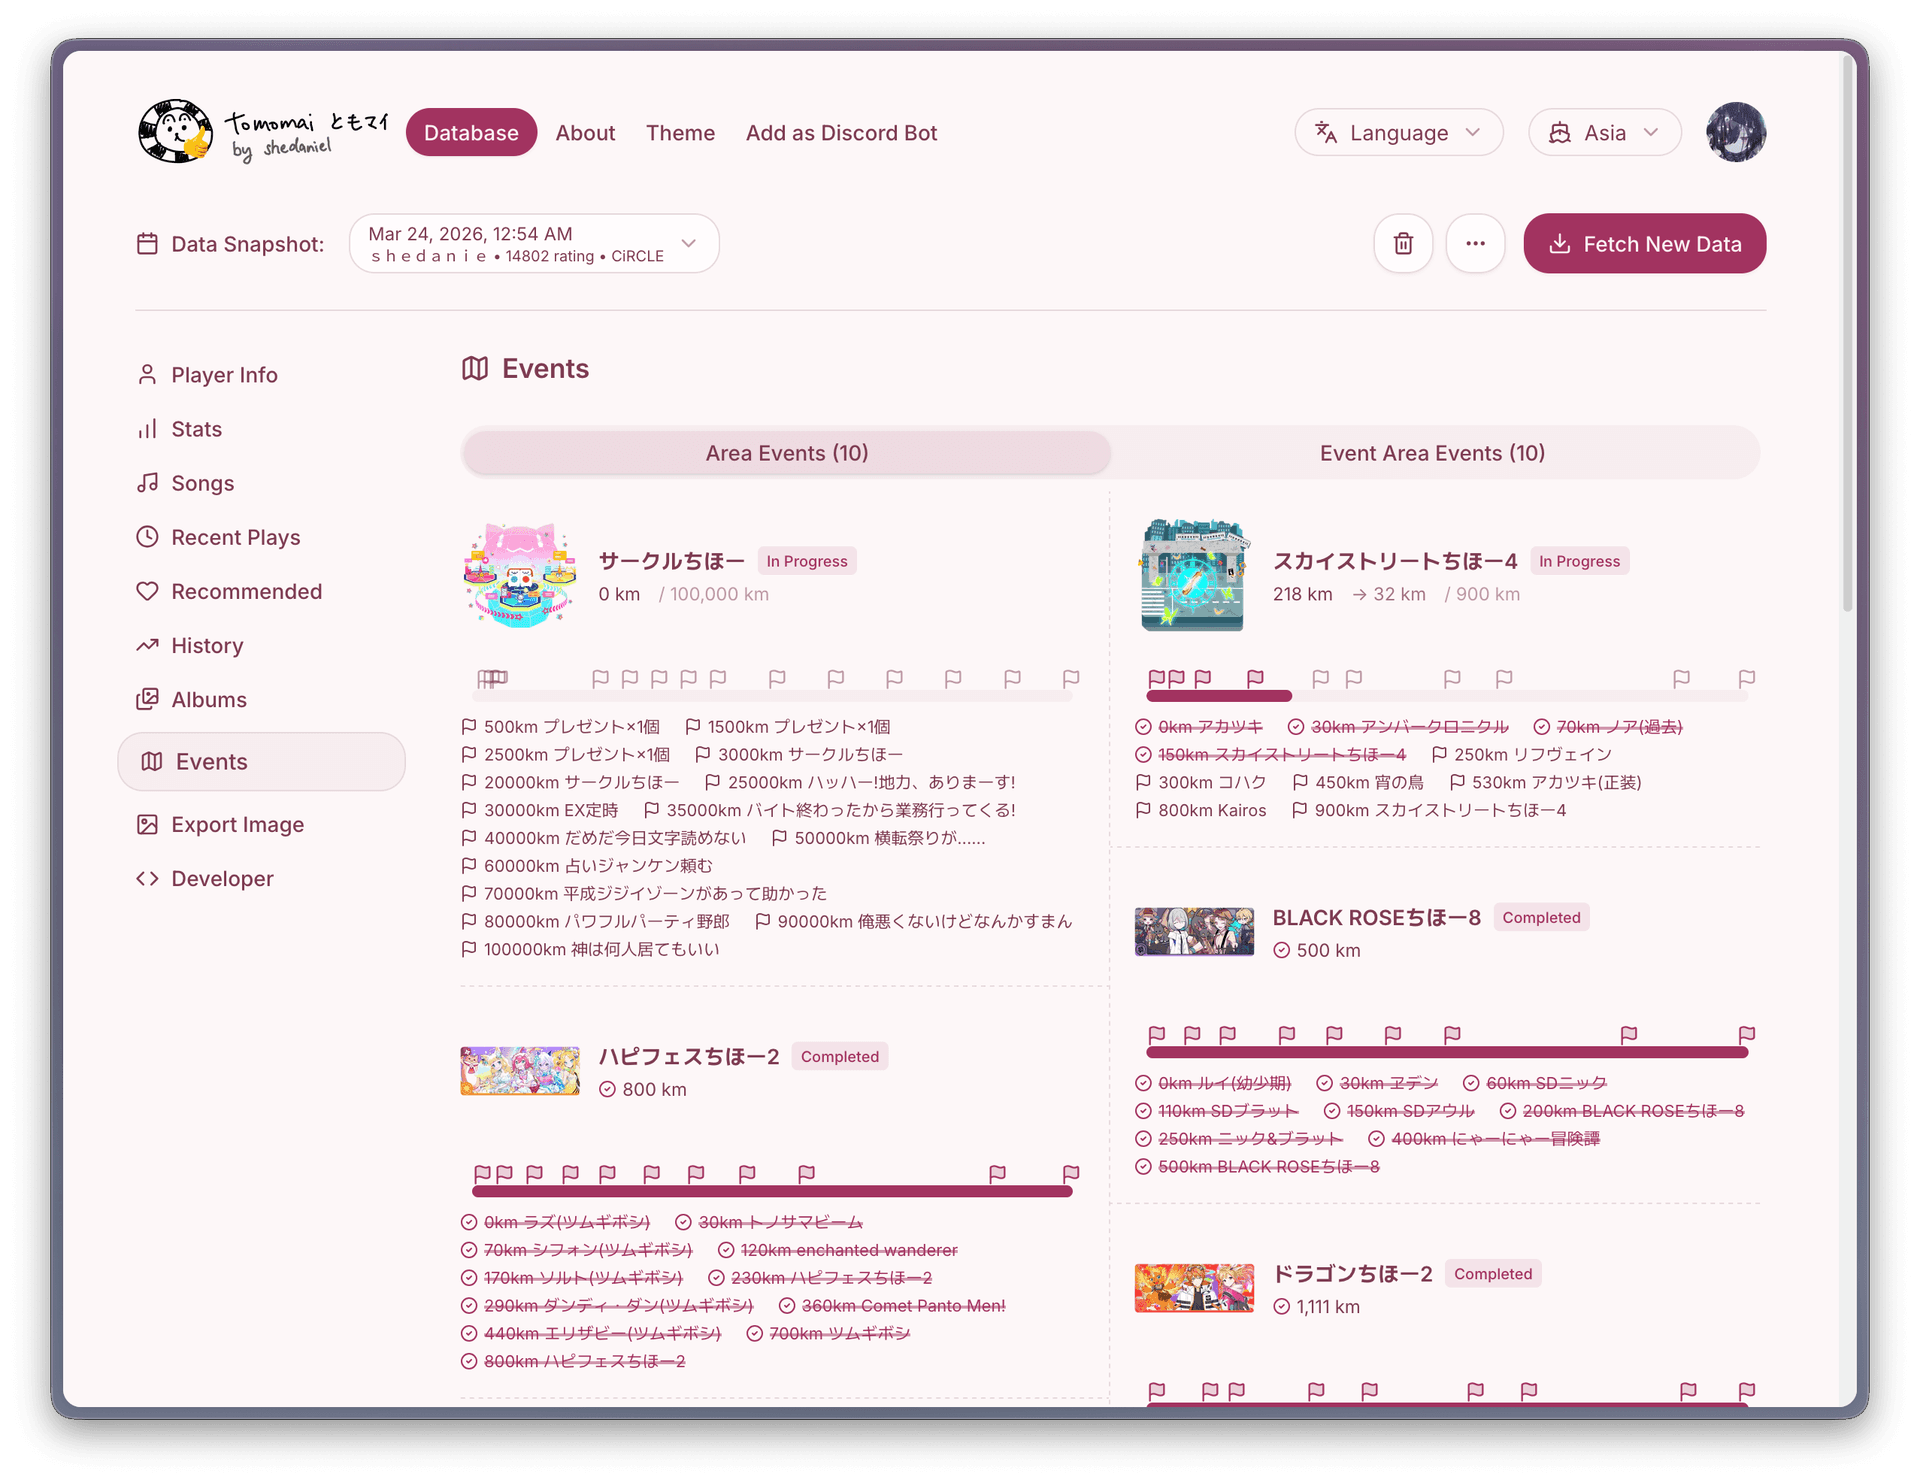Go to Stats in the sidebar

click(196, 429)
